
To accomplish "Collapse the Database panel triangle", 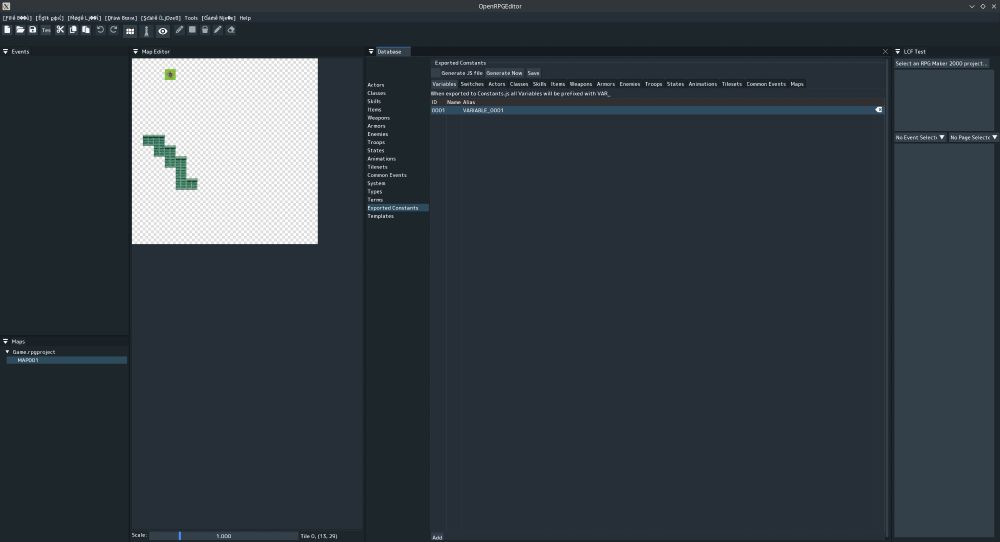I will click(x=371, y=52).
